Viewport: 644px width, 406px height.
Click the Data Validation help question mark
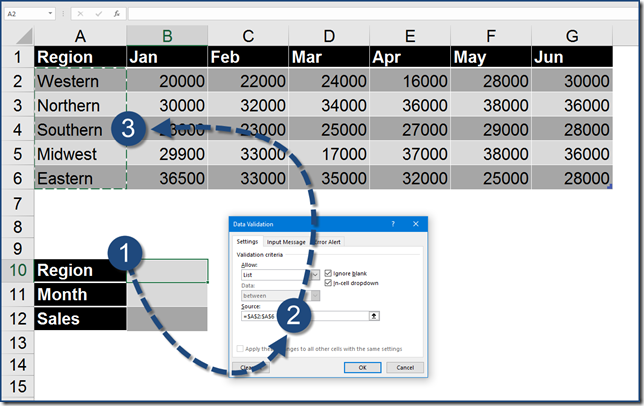pos(392,225)
